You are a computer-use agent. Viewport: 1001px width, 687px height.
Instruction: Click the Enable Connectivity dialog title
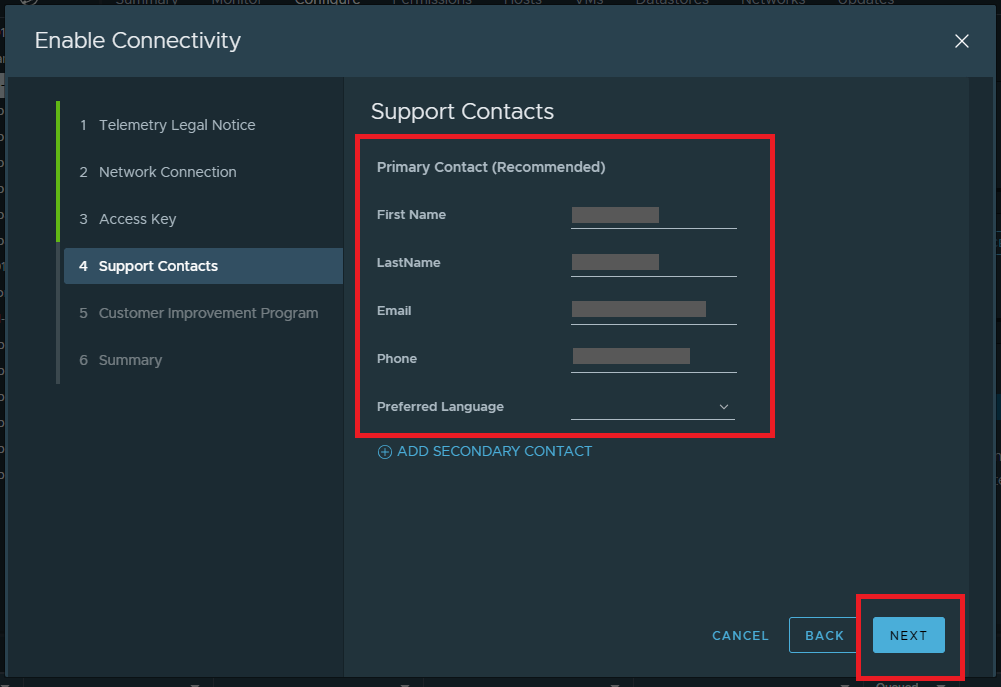(x=138, y=41)
